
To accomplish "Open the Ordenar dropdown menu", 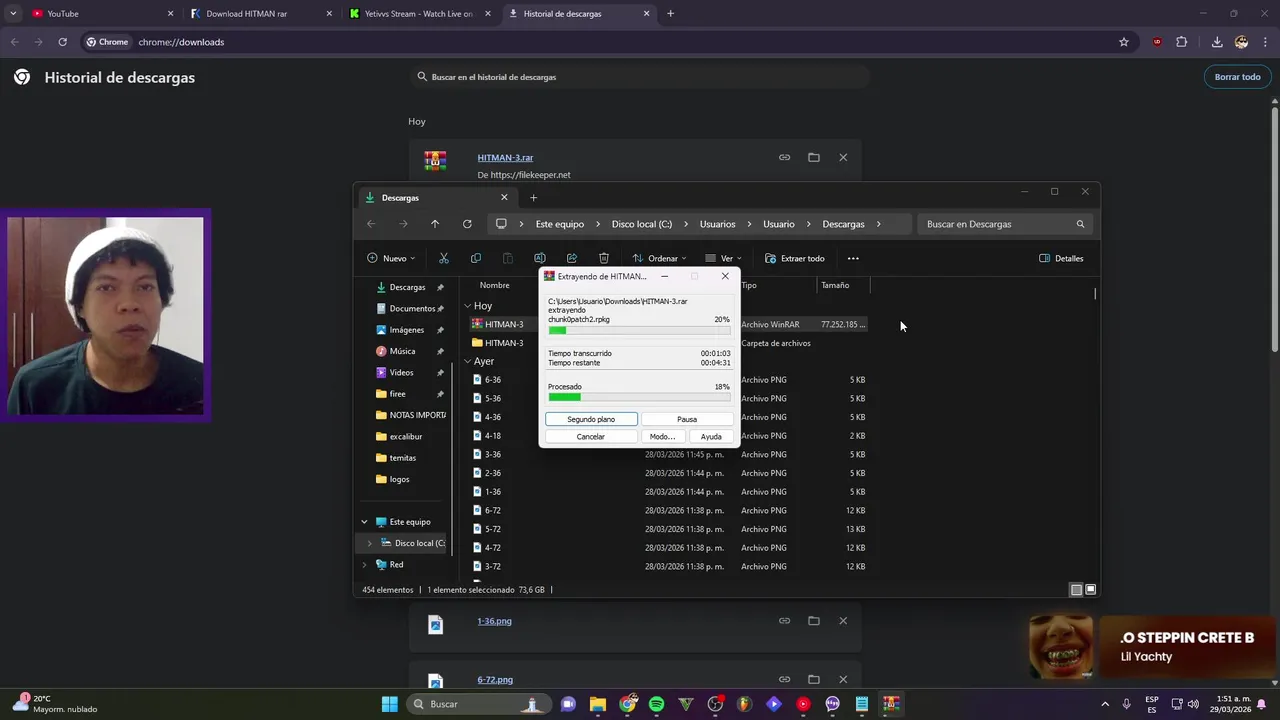I will (x=659, y=258).
